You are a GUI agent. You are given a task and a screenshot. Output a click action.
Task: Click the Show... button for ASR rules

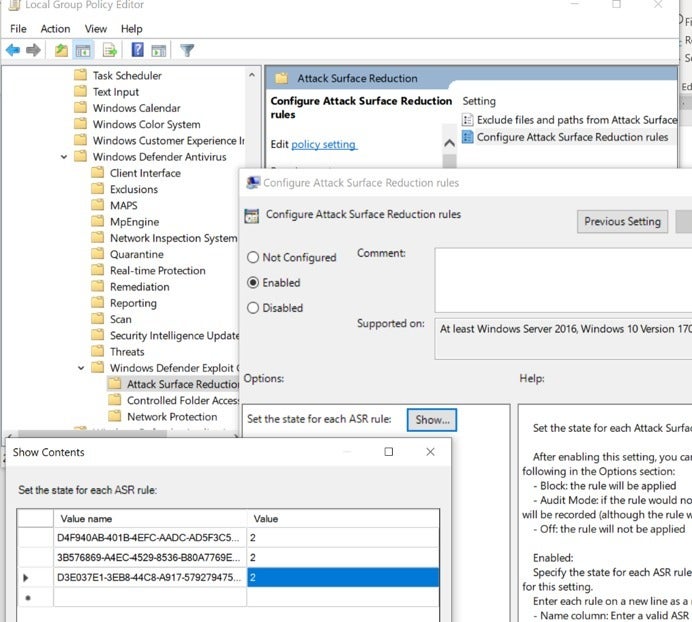(432, 420)
